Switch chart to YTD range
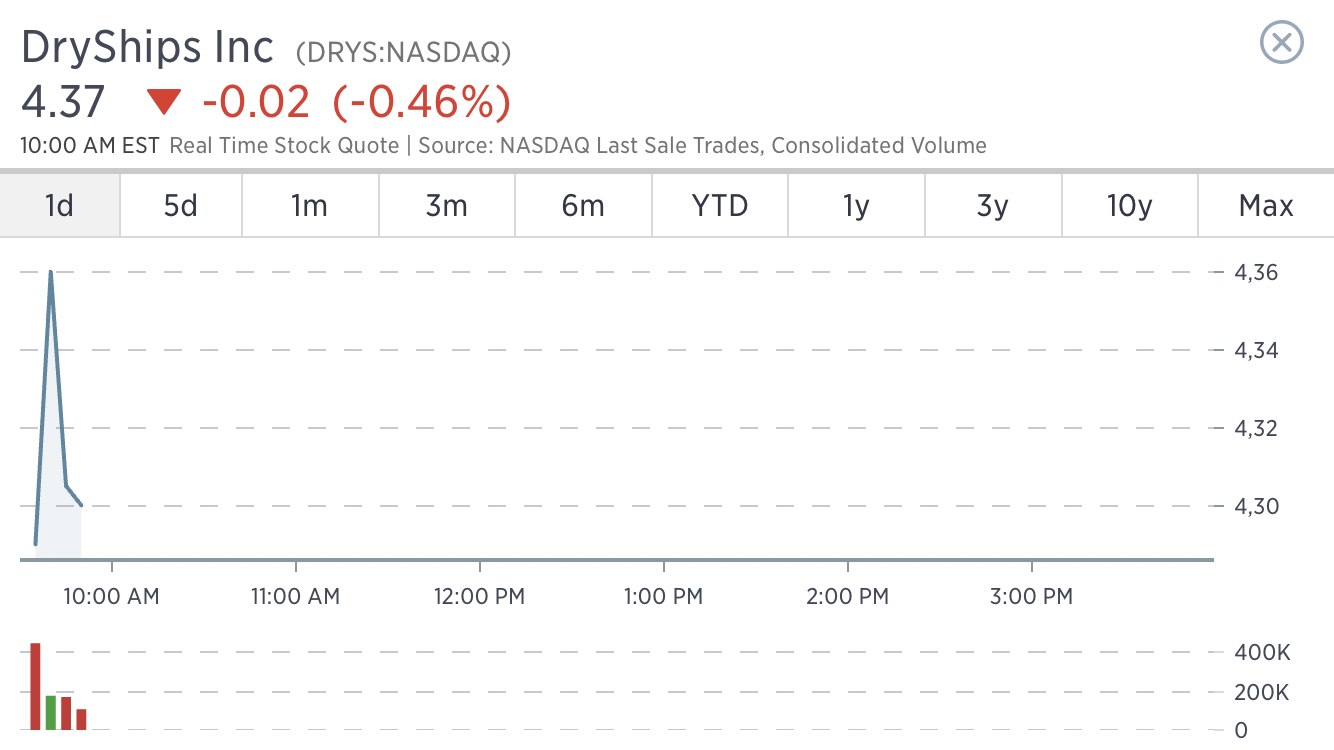Viewport: 1334px width, 750px height. click(x=720, y=206)
